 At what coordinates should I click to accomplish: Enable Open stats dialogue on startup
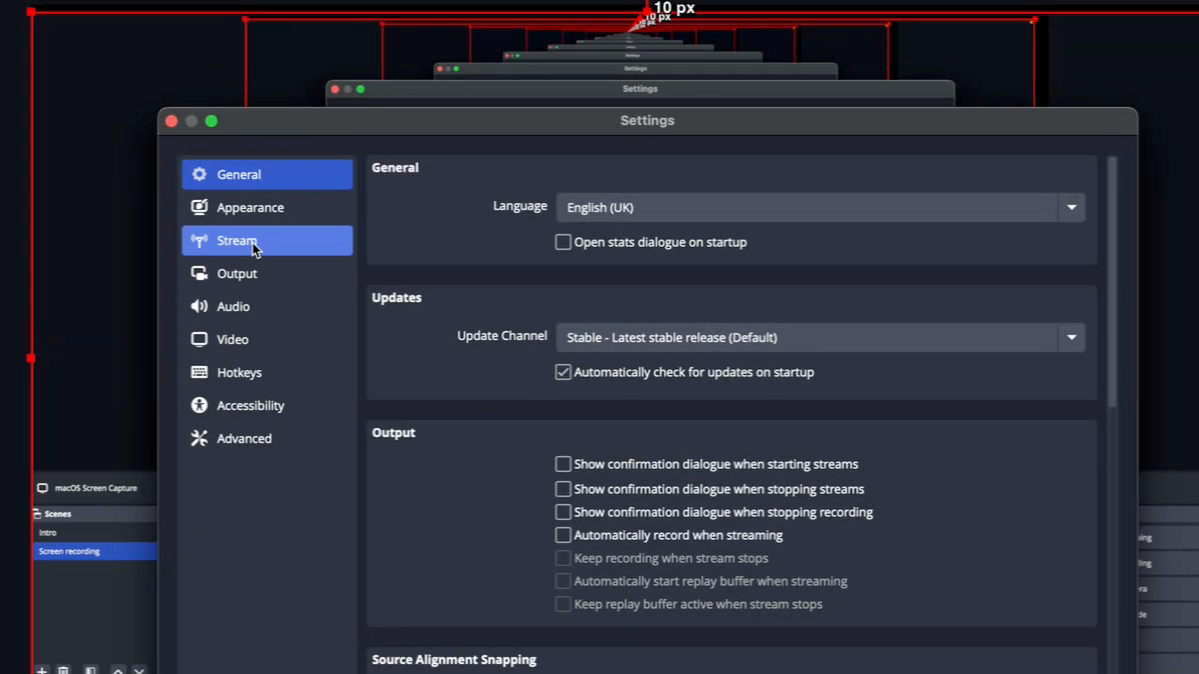tap(563, 242)
